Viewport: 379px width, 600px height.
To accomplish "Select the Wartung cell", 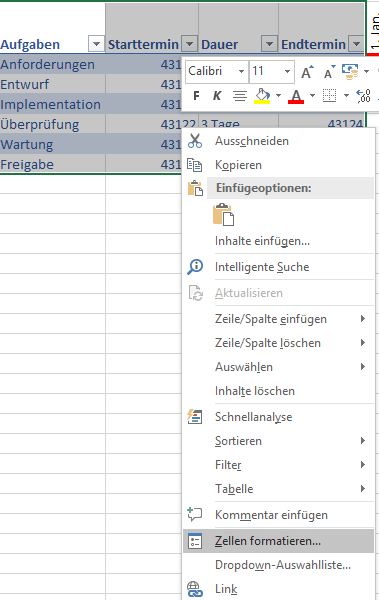I will click(x=52, y=144).
